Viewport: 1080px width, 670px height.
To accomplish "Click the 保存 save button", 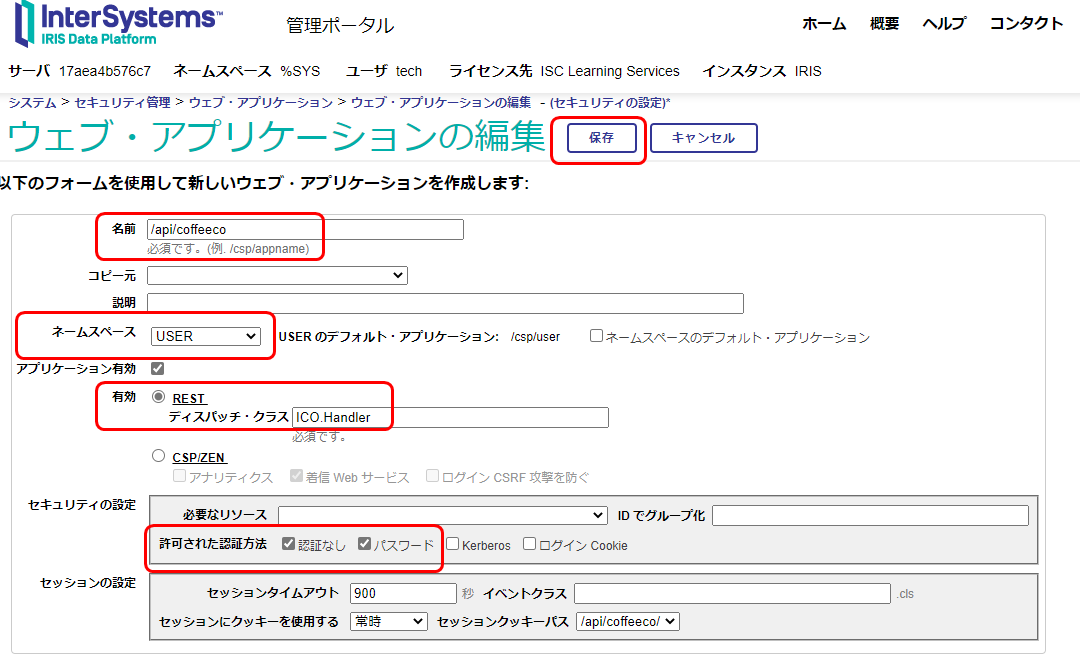I will click(x=601, y=138).
